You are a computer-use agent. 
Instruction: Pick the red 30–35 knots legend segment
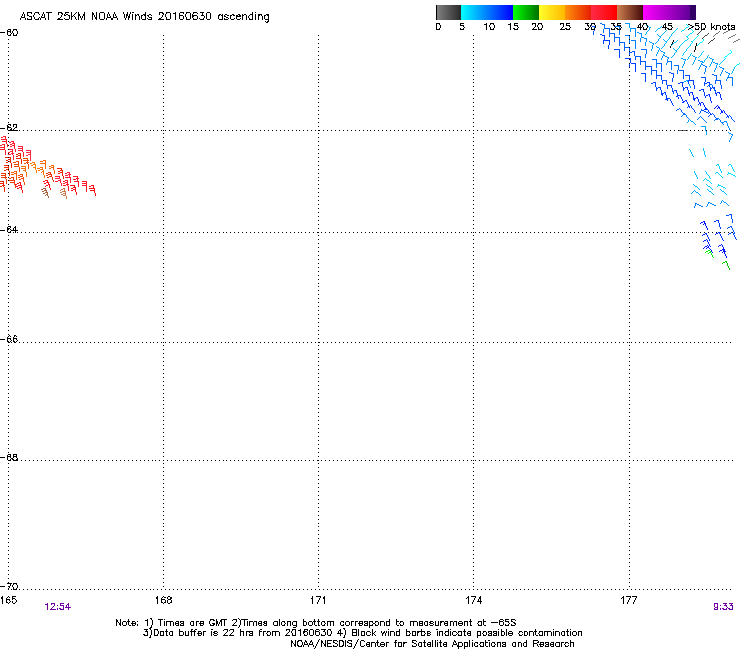[604, 12]
